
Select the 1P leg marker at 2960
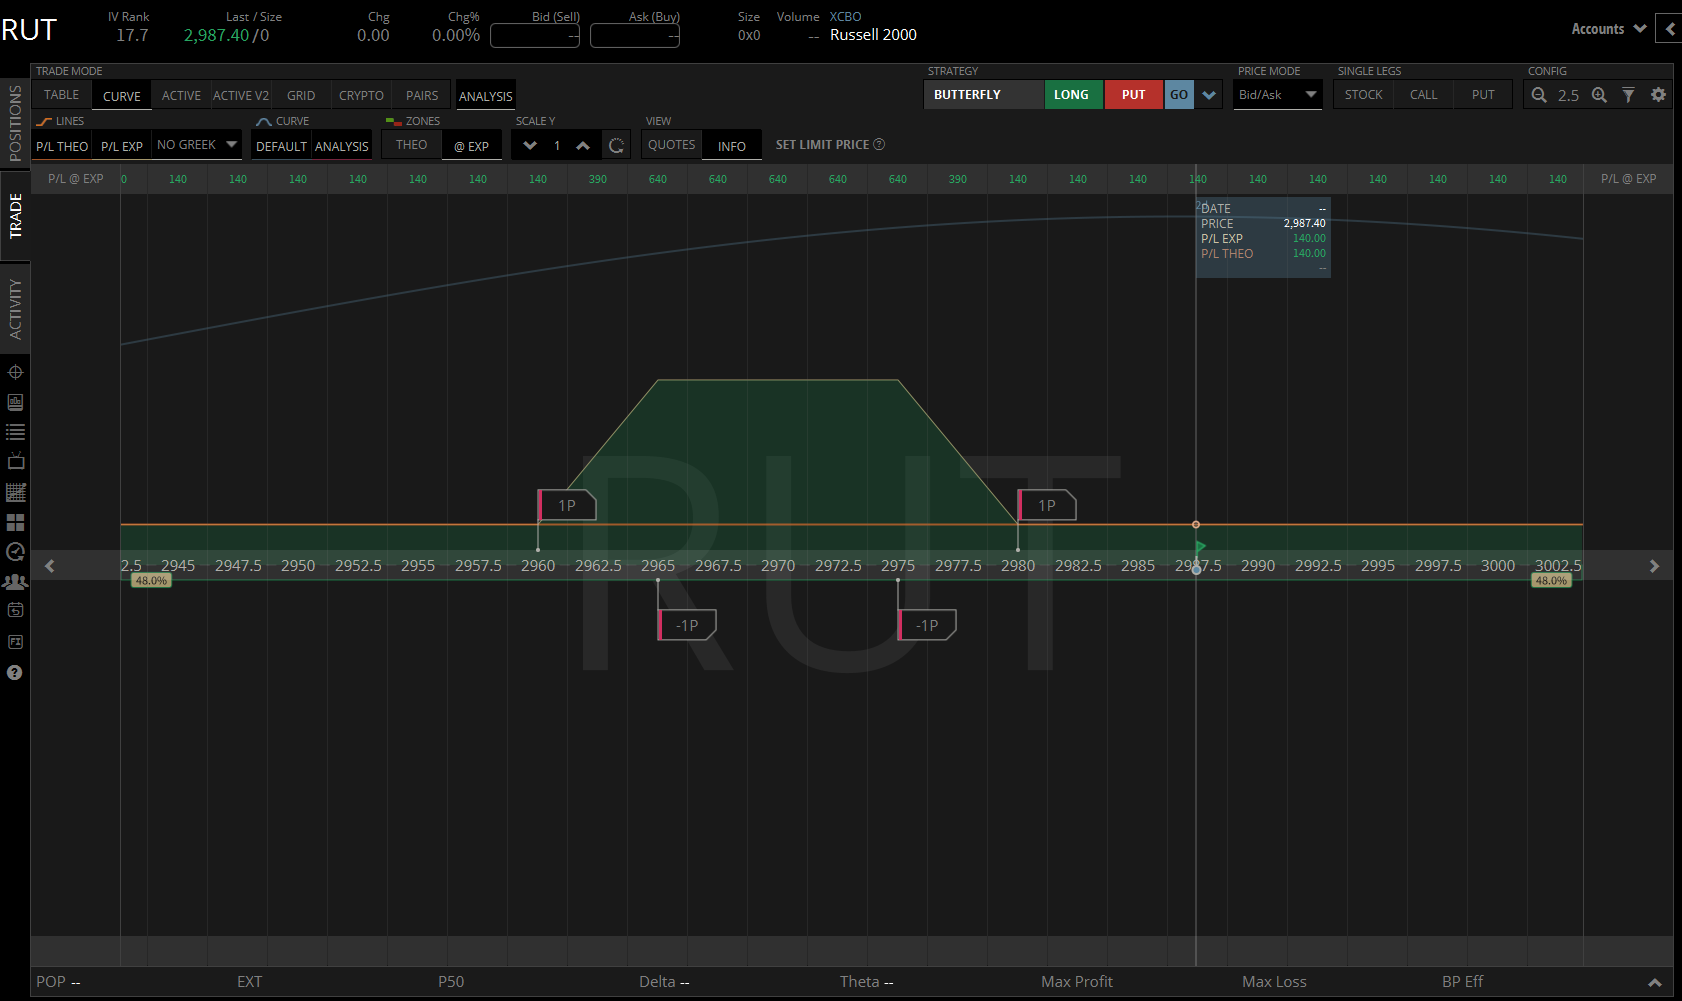point(567,505)
